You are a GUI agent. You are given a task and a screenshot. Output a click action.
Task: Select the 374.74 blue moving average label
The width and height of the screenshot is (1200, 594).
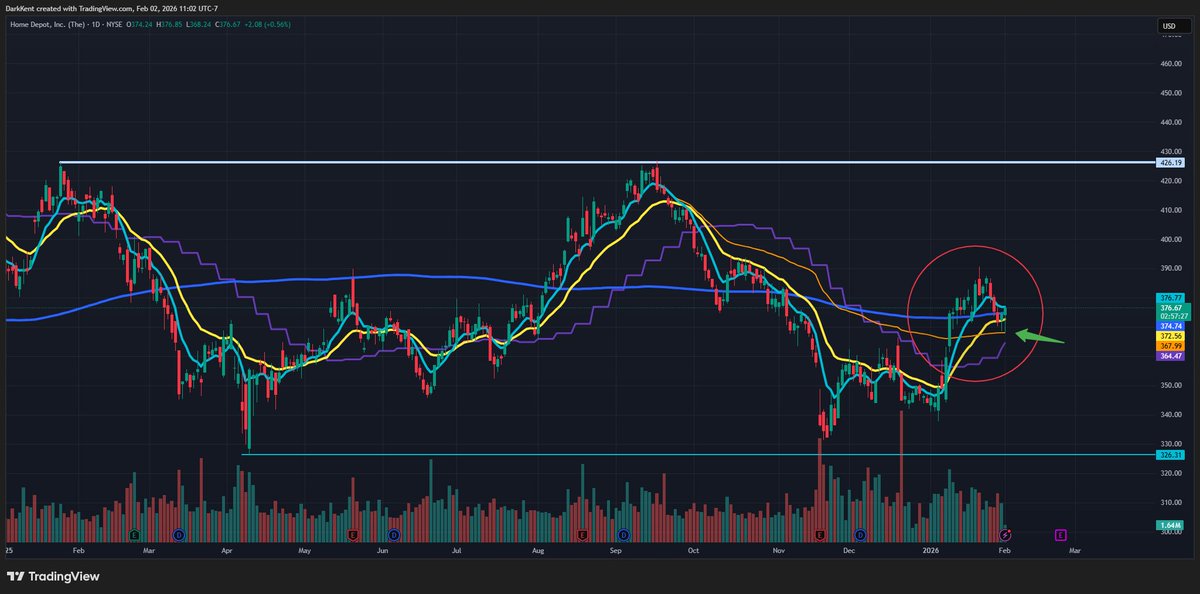(x=1170, y=326)
